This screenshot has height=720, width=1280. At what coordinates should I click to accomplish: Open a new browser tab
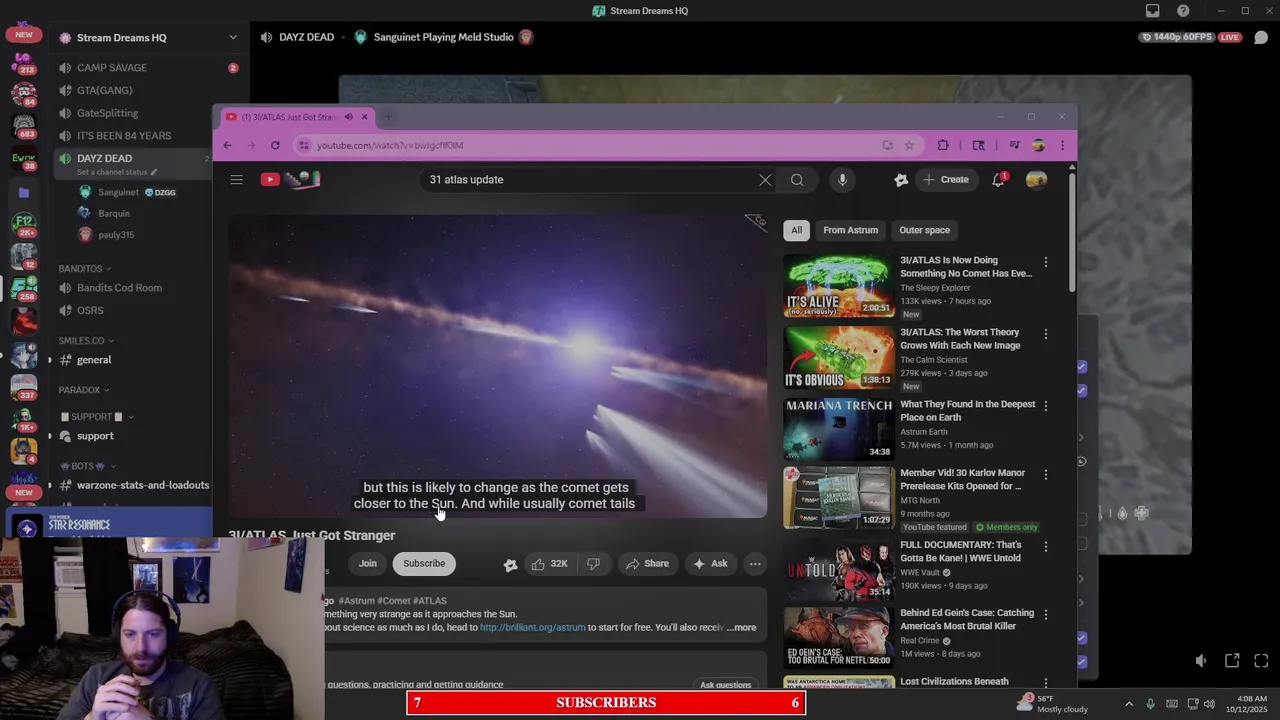point(388,117)
